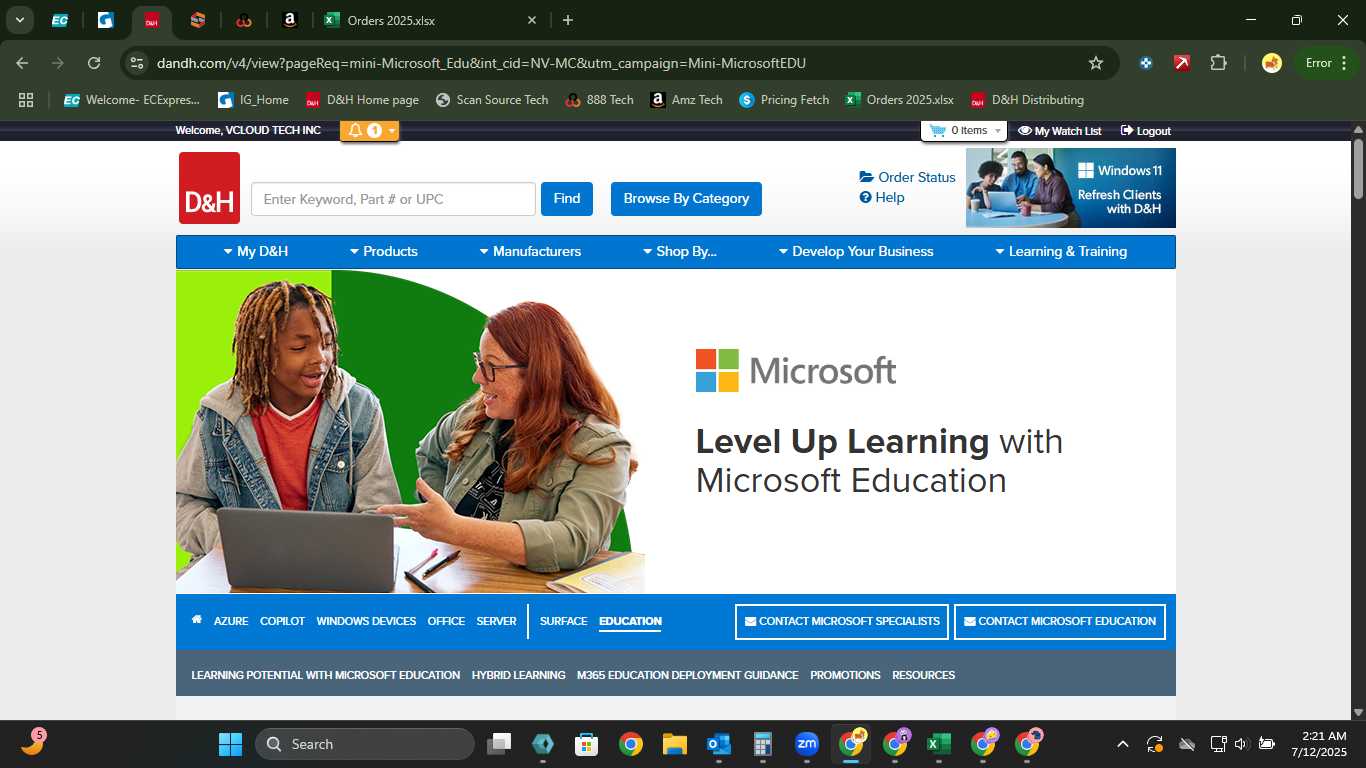The height and width of the screenshot is (768, 1366).
Task: Open IG_Home bookmark
Action: pos(253,100)
